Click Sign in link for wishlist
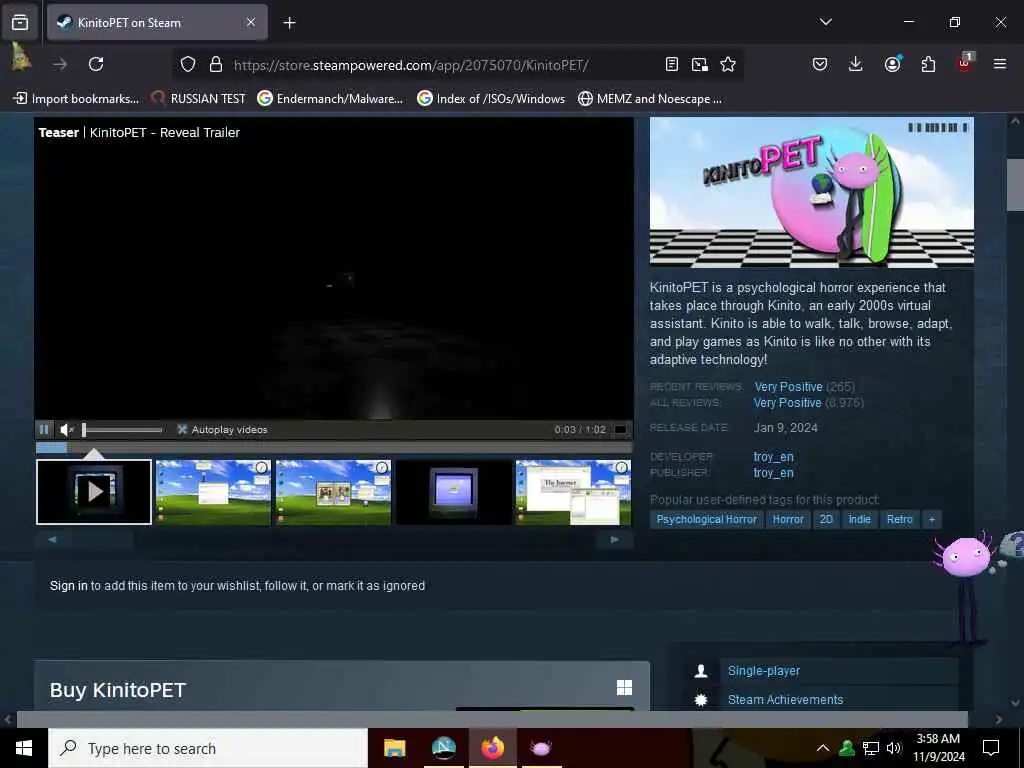1024x768 pixels. (x=69, y=586)
